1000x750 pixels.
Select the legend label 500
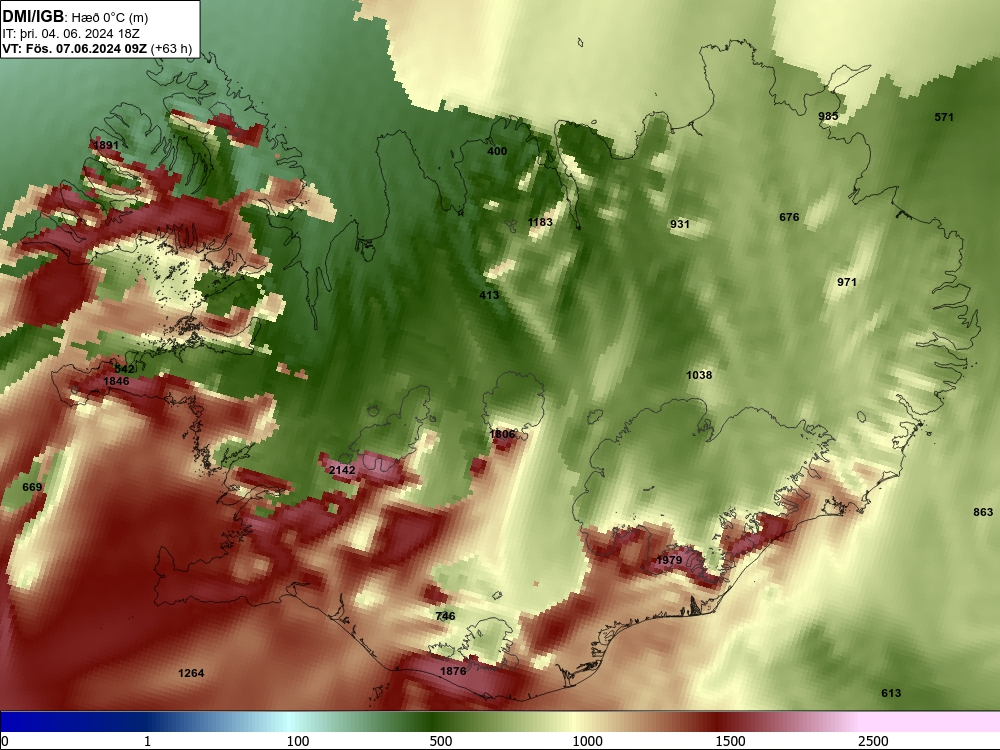pos(441,741)
